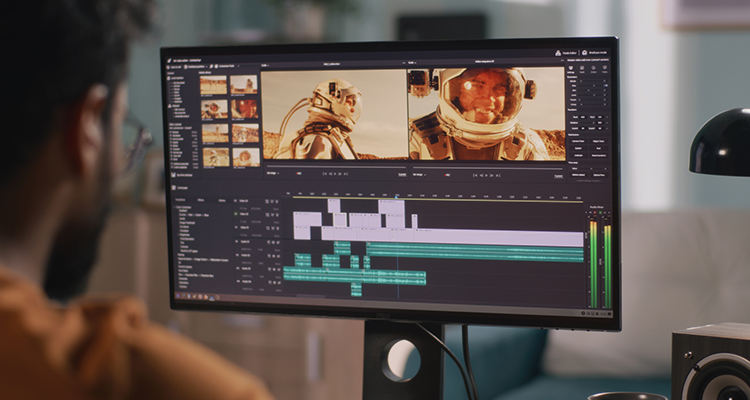This screenshot has height=400, width=750.
Task: Select the reddish face close-up thumbnail
Action: point(244,109)
